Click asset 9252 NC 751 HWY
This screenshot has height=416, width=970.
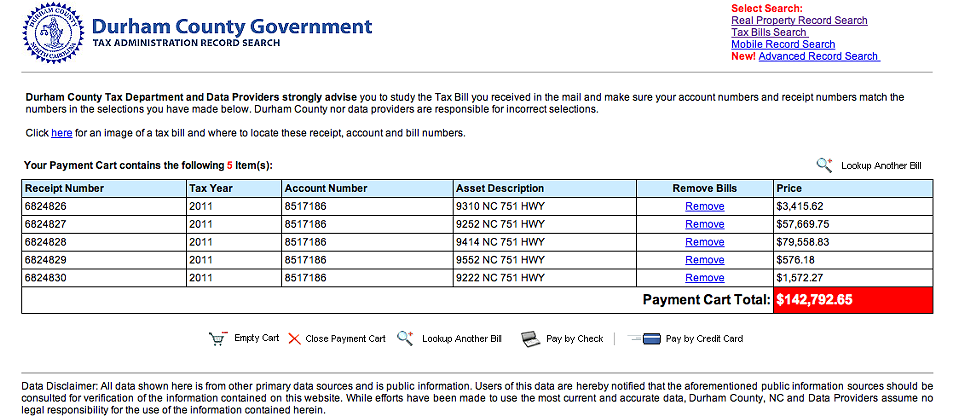coord(500,224)
